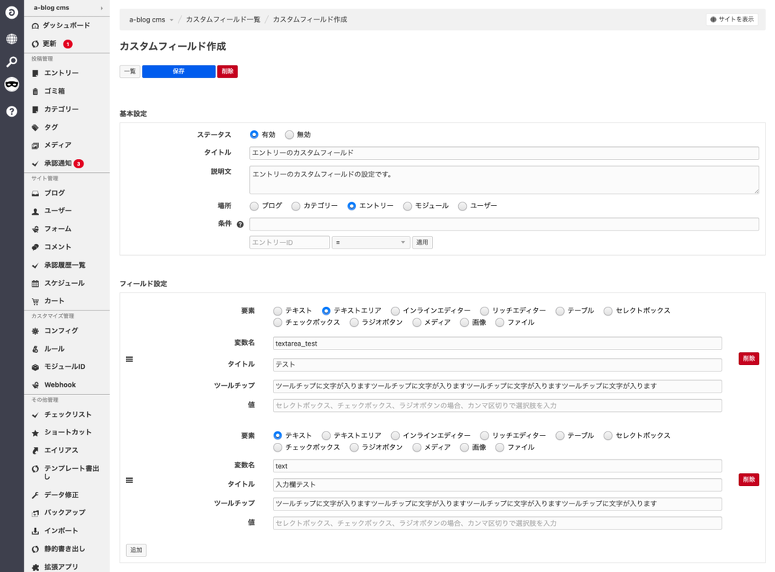775x572 pixels.
Task: Click the masked user avatar icon
Action: click(x=11, y=85)
